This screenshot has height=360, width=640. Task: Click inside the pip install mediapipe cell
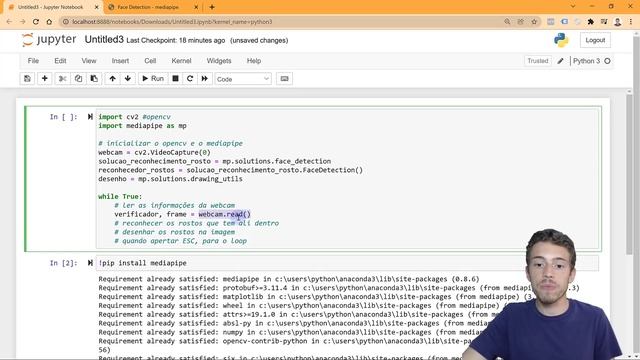(347, 263)
